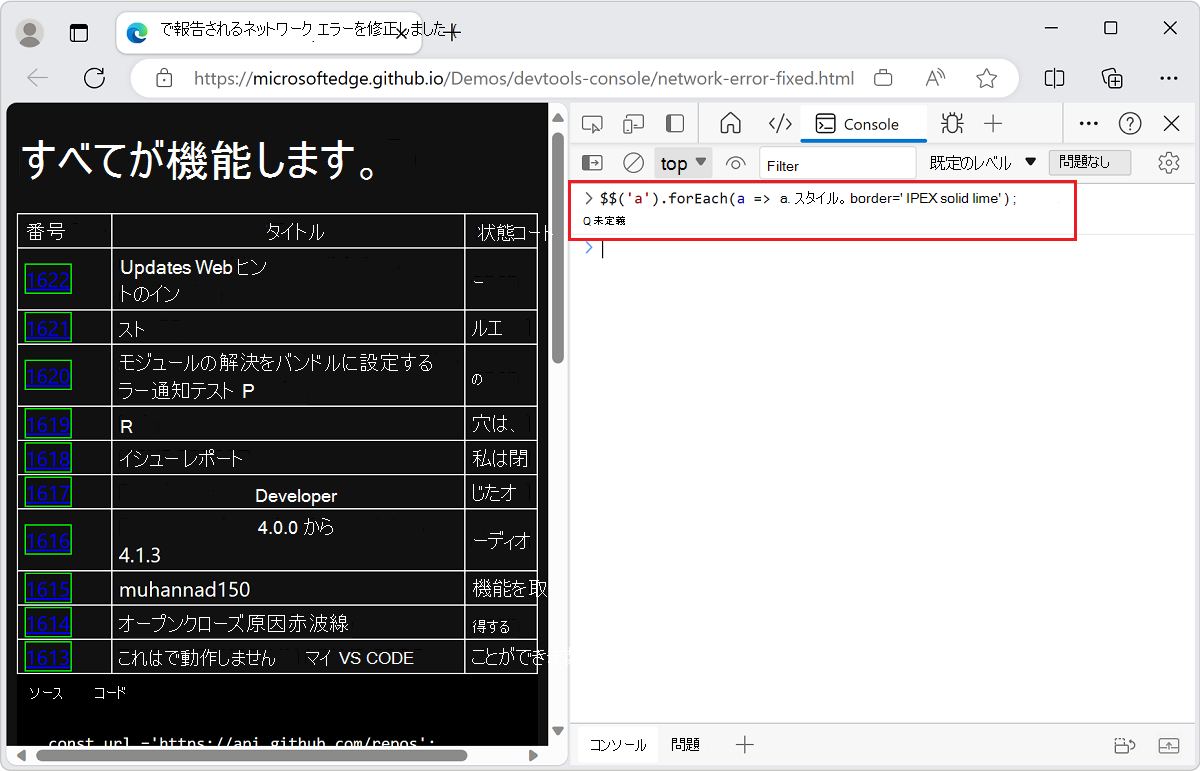Expand the DevTools more options menu
The width and height of the screenshot is (1200, 771).
pos(1088,123)
